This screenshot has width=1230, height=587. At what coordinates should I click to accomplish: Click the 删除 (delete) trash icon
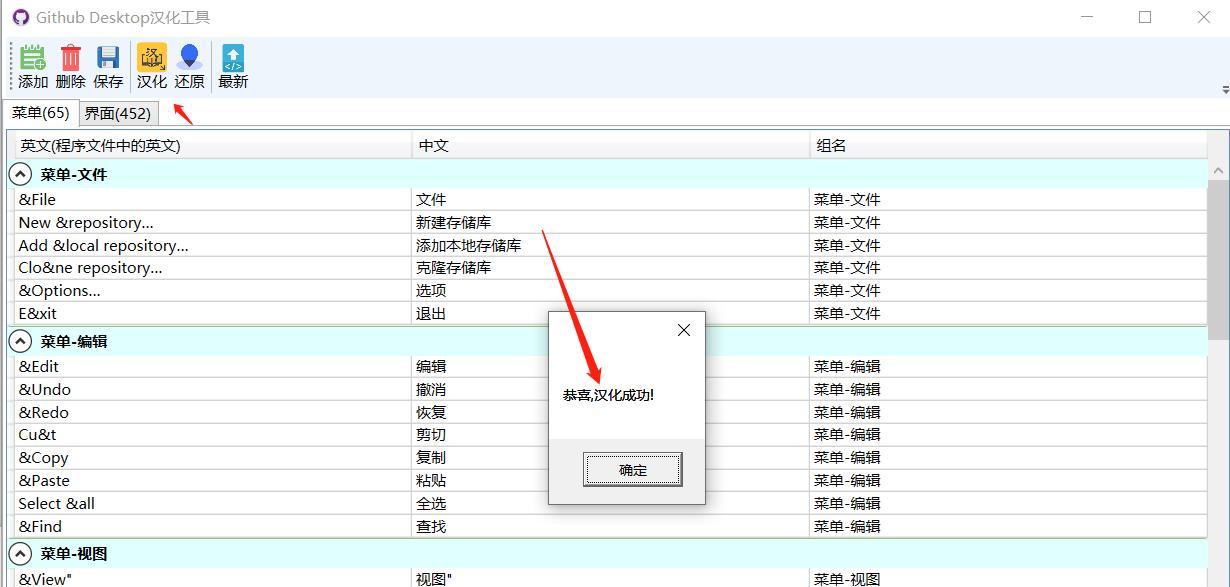point(70,67)
